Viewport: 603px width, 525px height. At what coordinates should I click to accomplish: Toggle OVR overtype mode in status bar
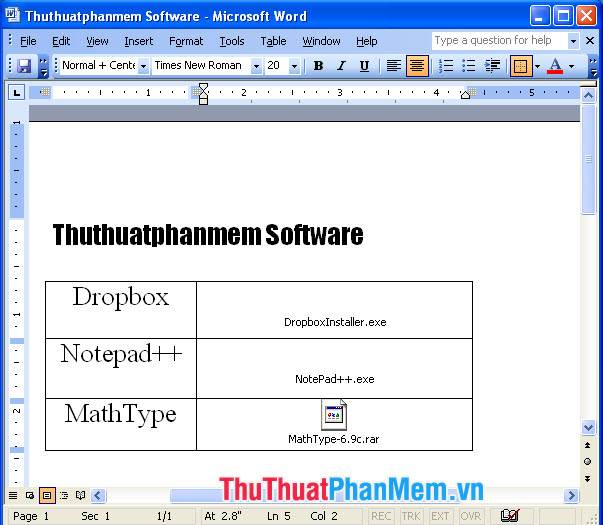pos(470,516)
